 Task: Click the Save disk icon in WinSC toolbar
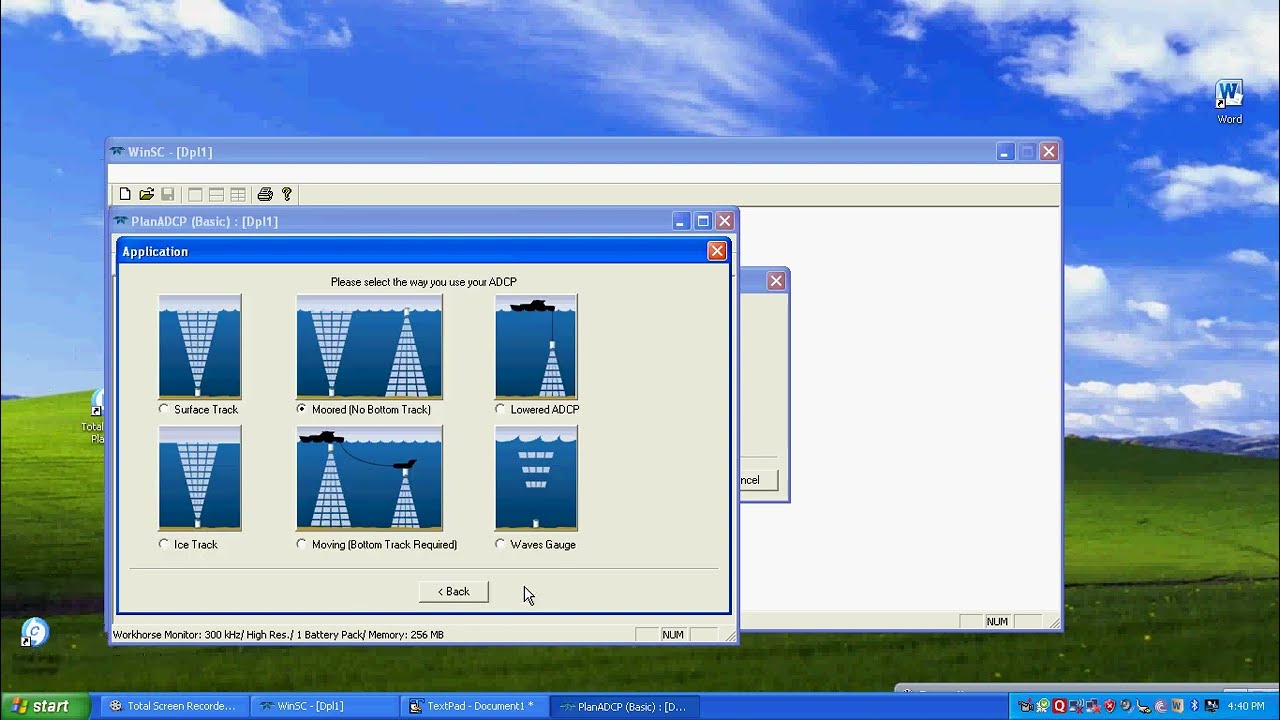point(167,194)
